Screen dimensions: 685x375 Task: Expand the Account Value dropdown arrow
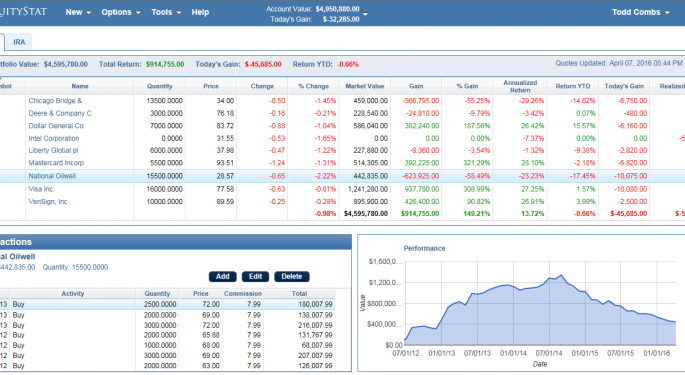(x=365, y=14)
